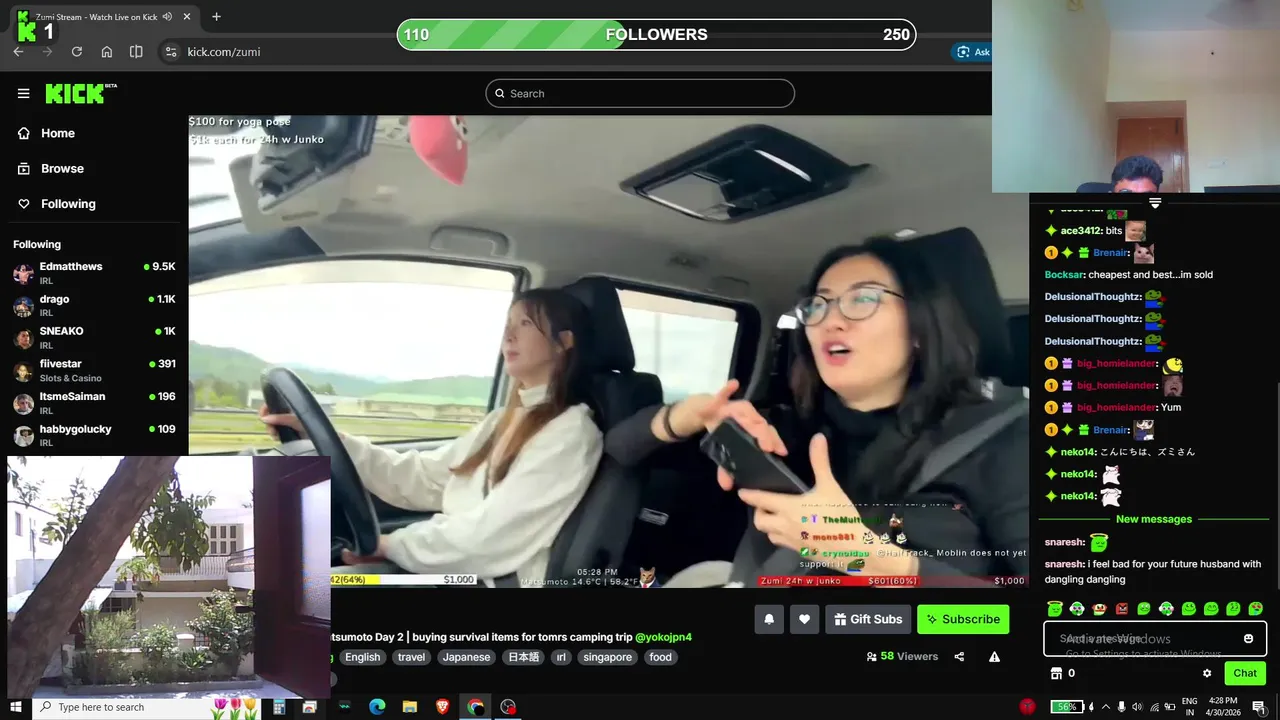The width and height of the screenshot is (1280, 720).
Task: Click the singapore stream tag
Action: 607,657
